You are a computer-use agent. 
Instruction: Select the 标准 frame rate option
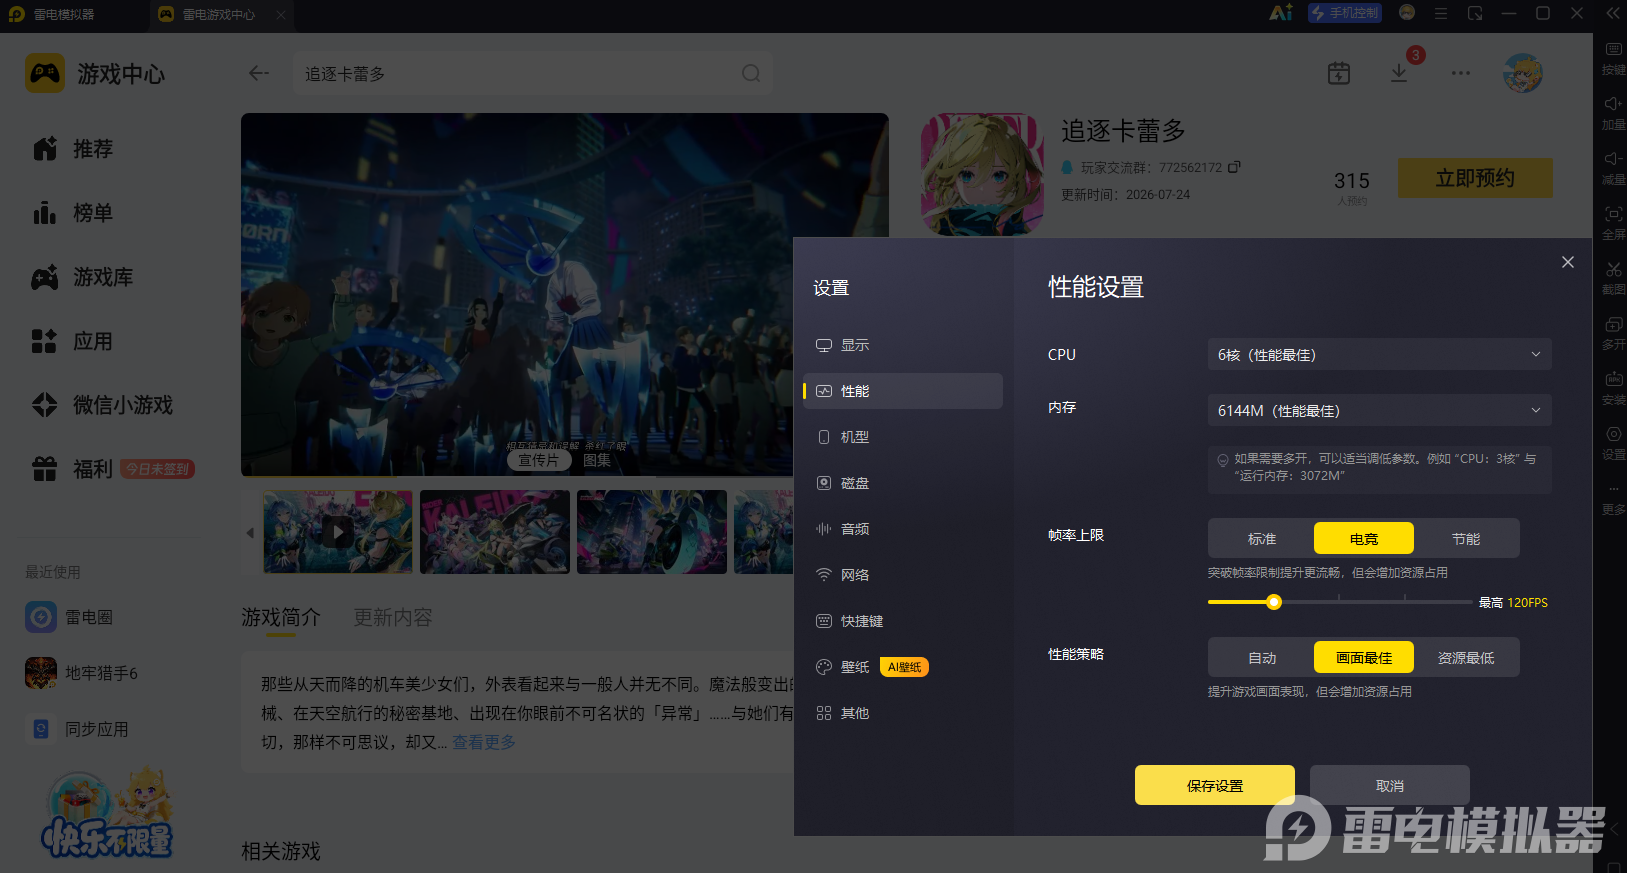(1262, 539)
